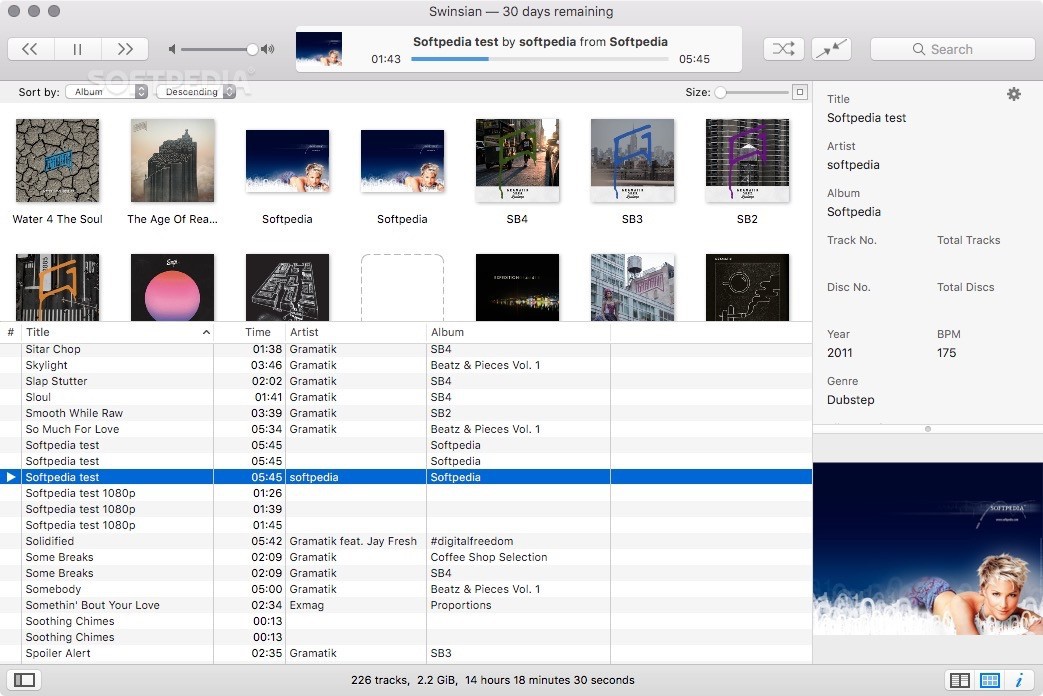Click the volume slider
Screen dimensions: 1043x696
click(x=217, y=49)
